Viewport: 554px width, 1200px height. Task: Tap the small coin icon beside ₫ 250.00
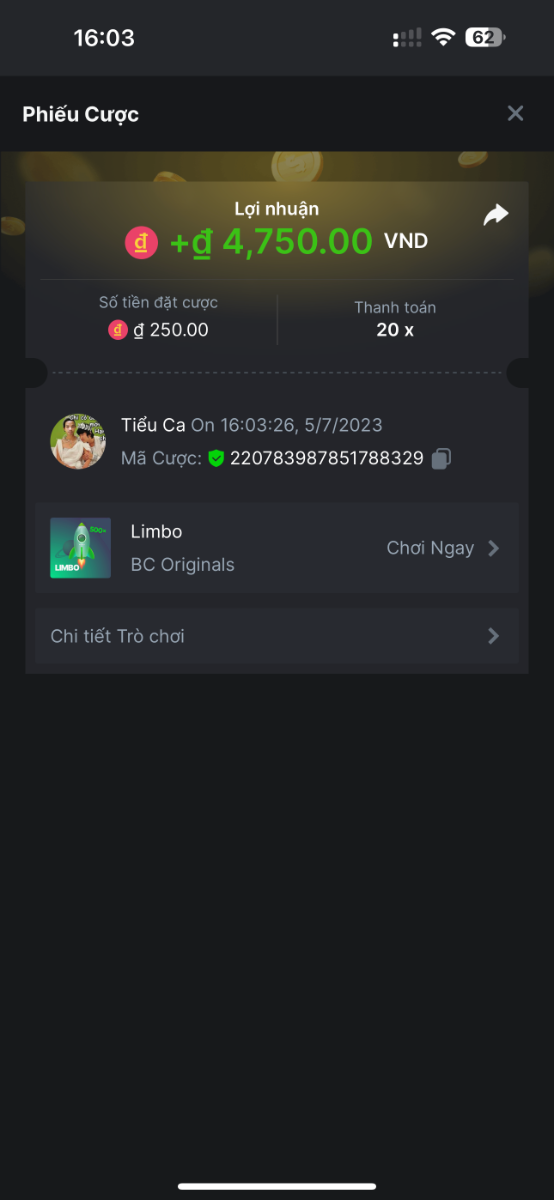pyautogui.click(x=118, y=330)
